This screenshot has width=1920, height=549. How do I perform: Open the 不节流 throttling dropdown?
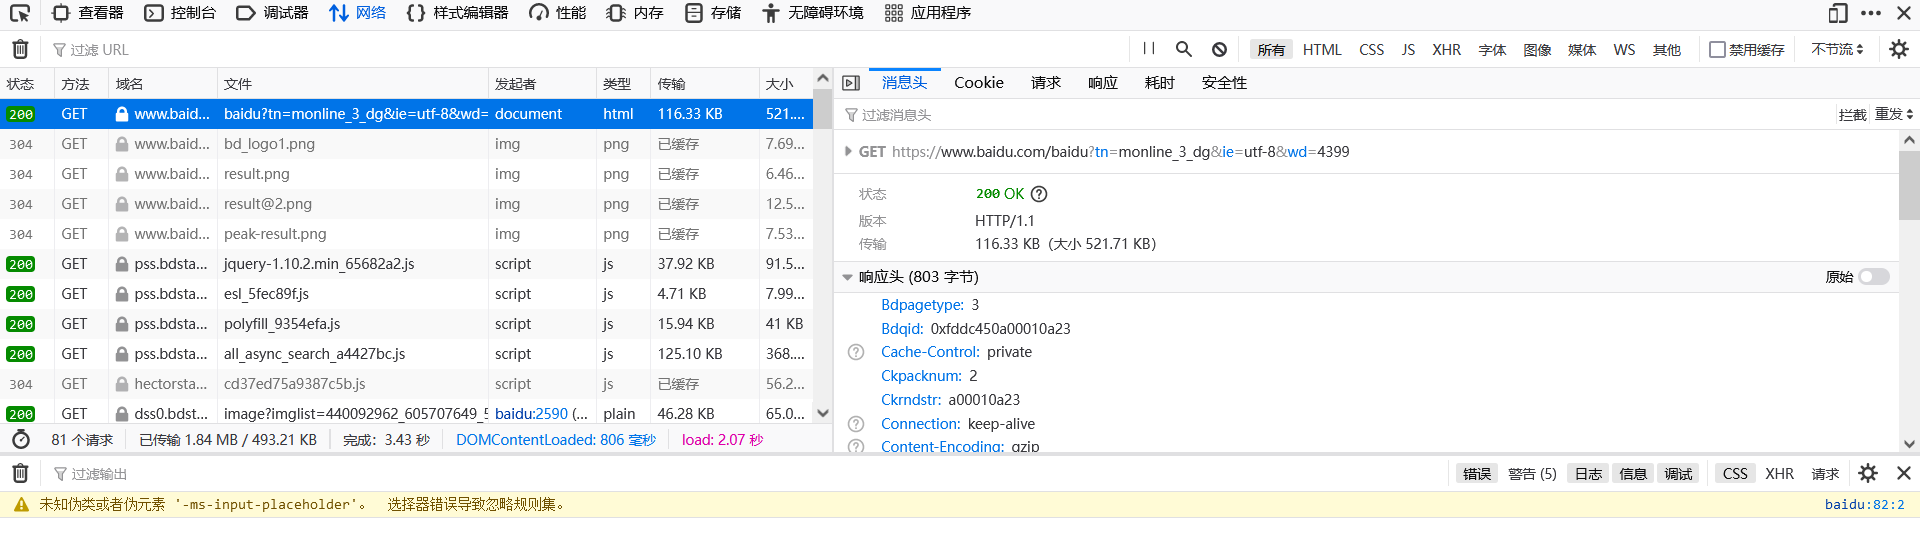pos(1837,49)
